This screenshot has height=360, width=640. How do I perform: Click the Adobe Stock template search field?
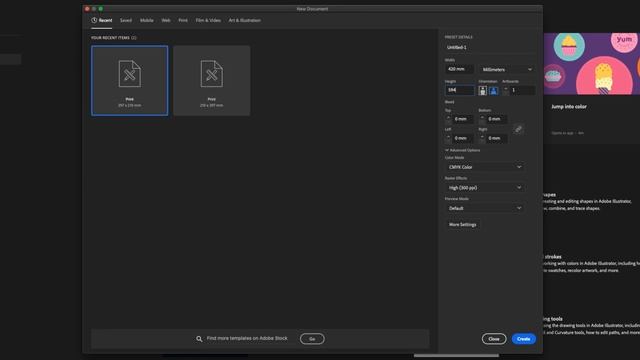click(247, 338)
